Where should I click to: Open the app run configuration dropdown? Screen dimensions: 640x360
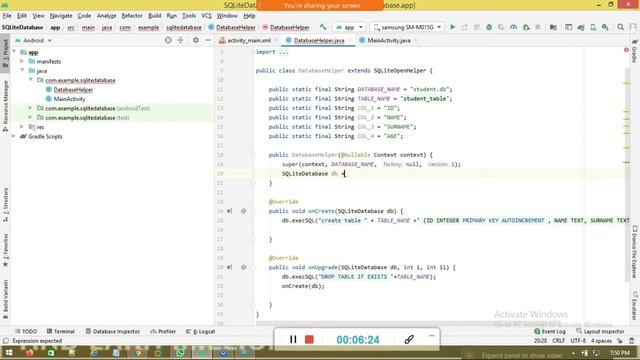[x=349, y=27]
